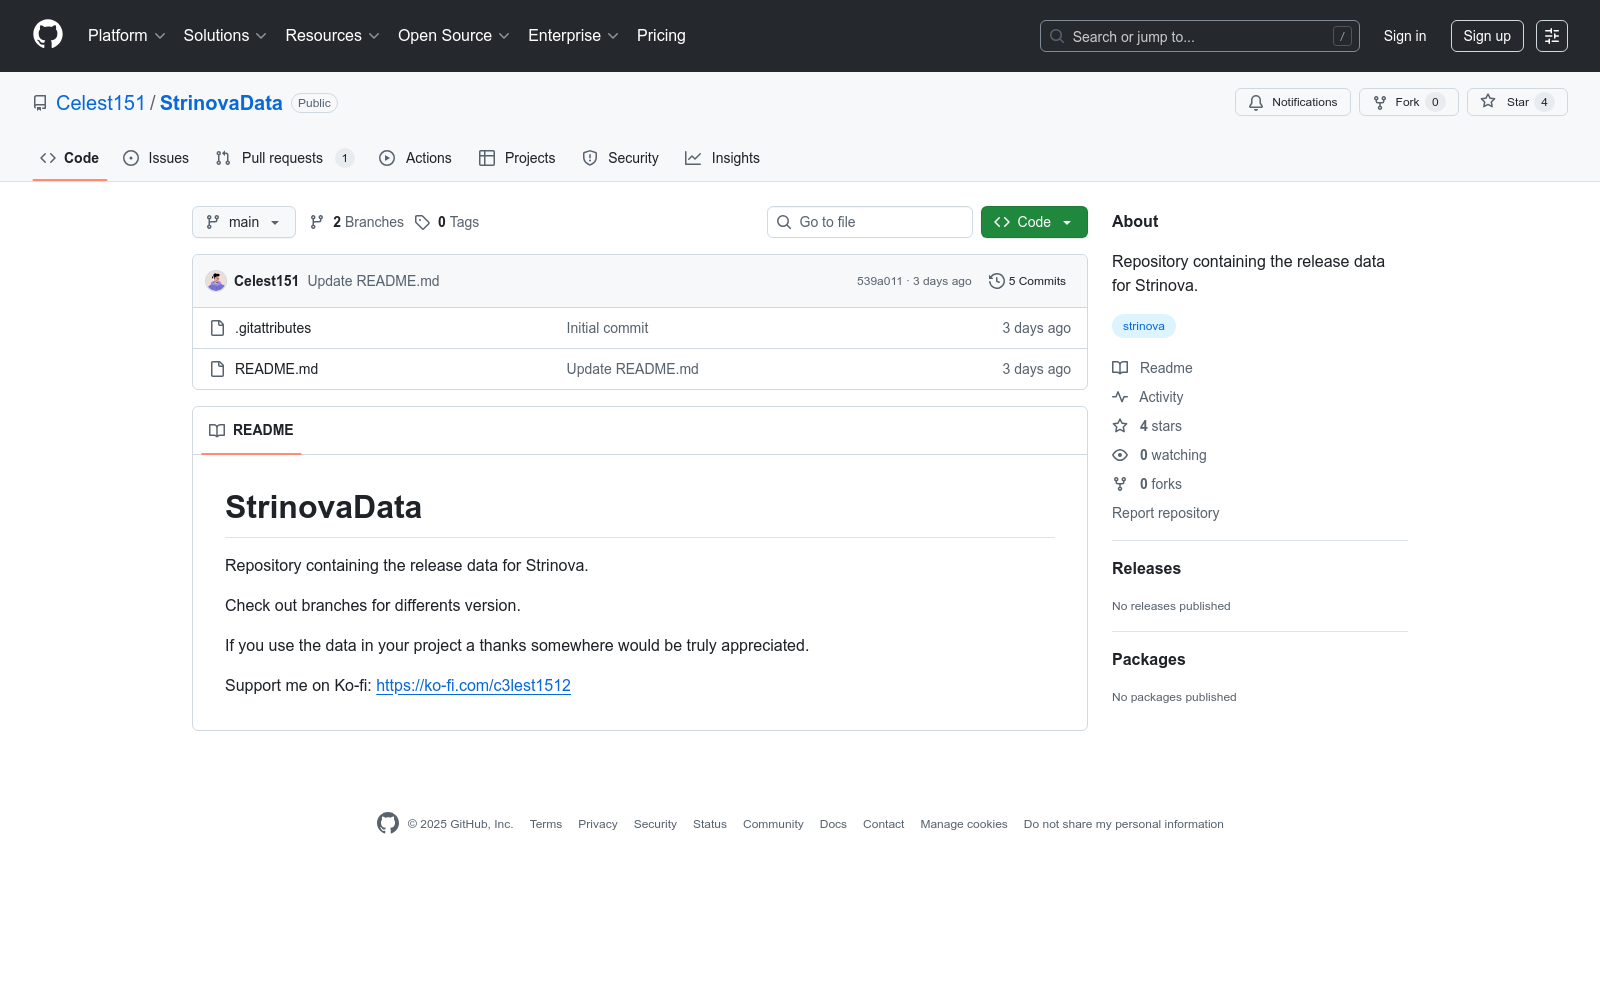
Task: View the Insights tab
Action: (x=722, y=158)
